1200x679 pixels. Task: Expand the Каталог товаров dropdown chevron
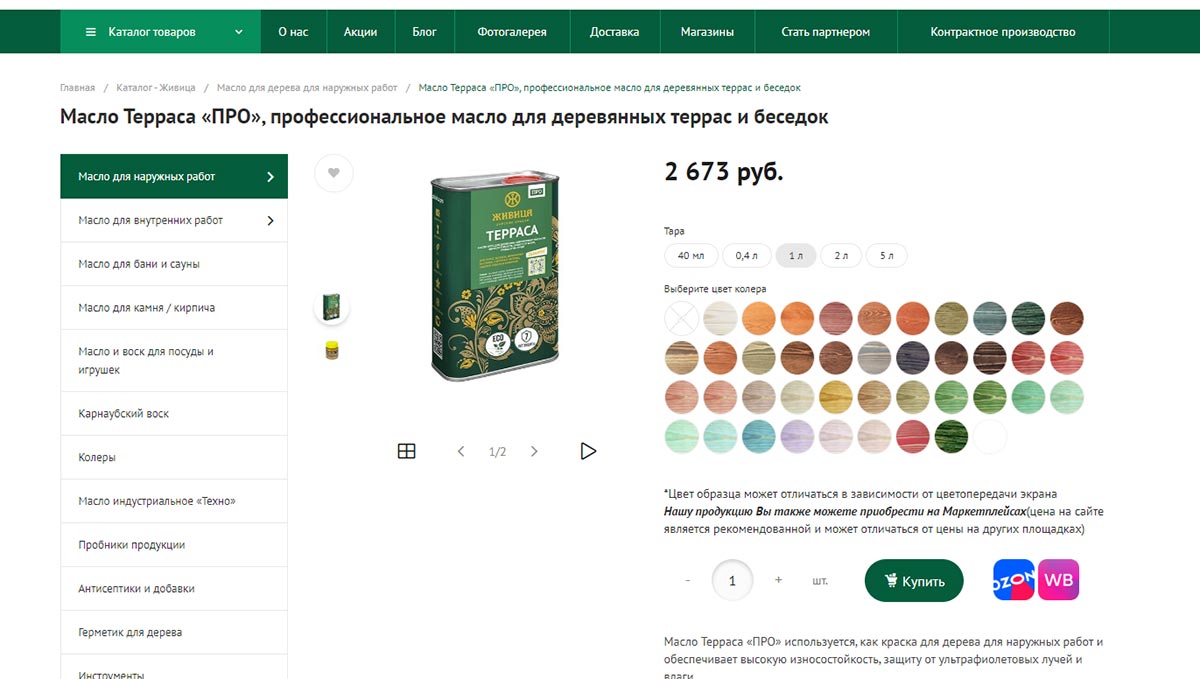tap(239, 32)
